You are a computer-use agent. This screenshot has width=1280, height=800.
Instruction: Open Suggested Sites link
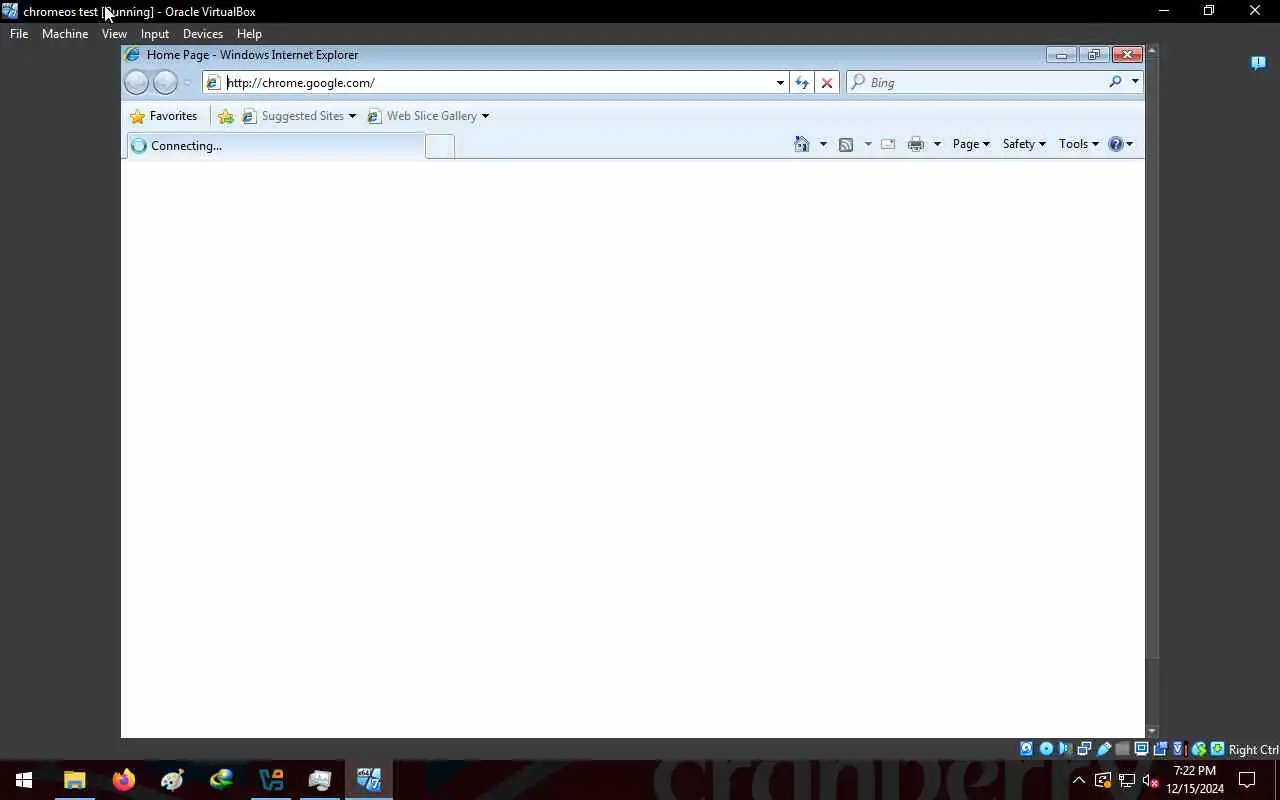coord(293,116)
